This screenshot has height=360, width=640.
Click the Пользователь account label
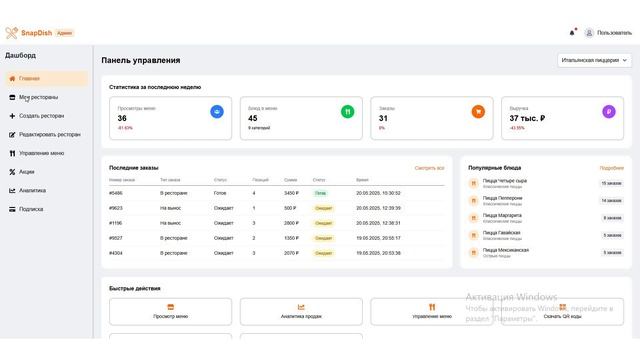[614, 33]
